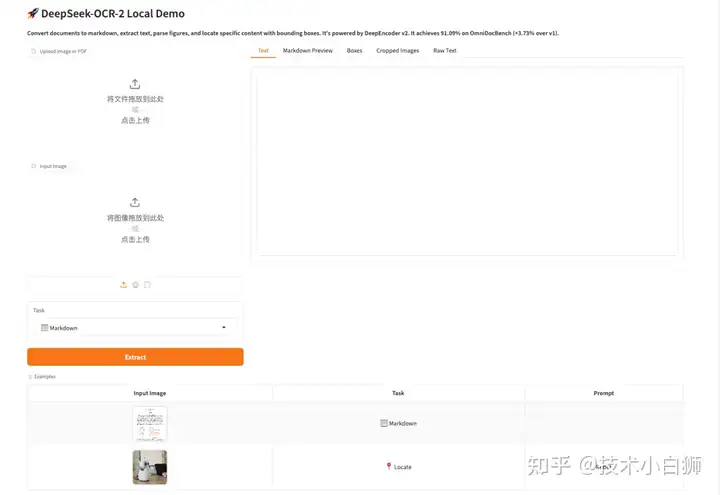720x495 pixels.
Task: Select webcam source icon below image input
Action: click(x=135, y=285)
